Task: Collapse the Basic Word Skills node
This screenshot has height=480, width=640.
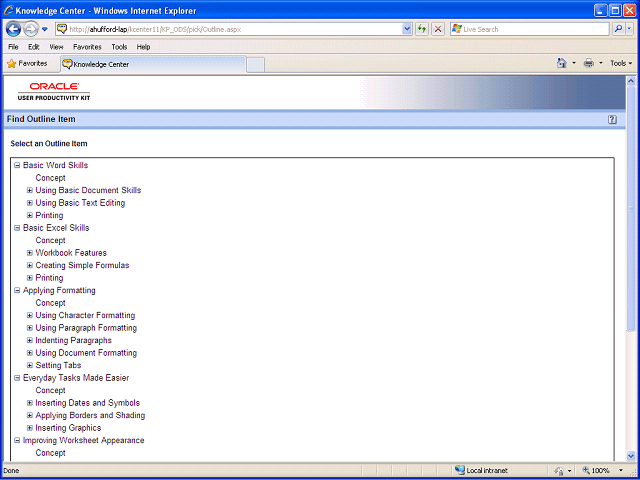Action: coord(17,165)
